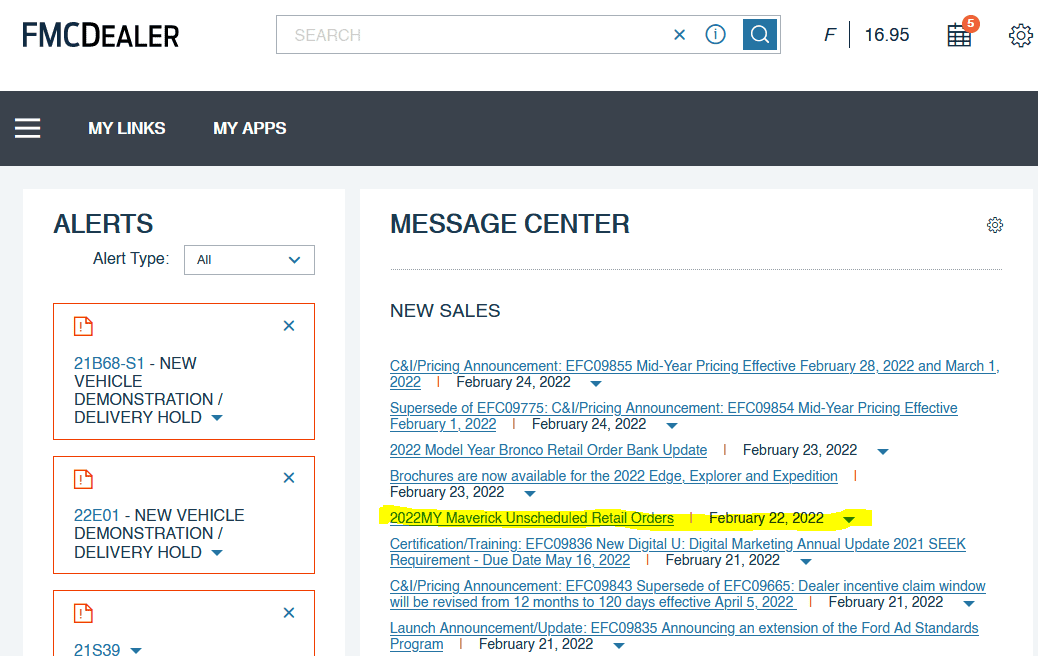1038x656 pixels.
Task: Open the MY LINKS menu
Action: point(127,128)
